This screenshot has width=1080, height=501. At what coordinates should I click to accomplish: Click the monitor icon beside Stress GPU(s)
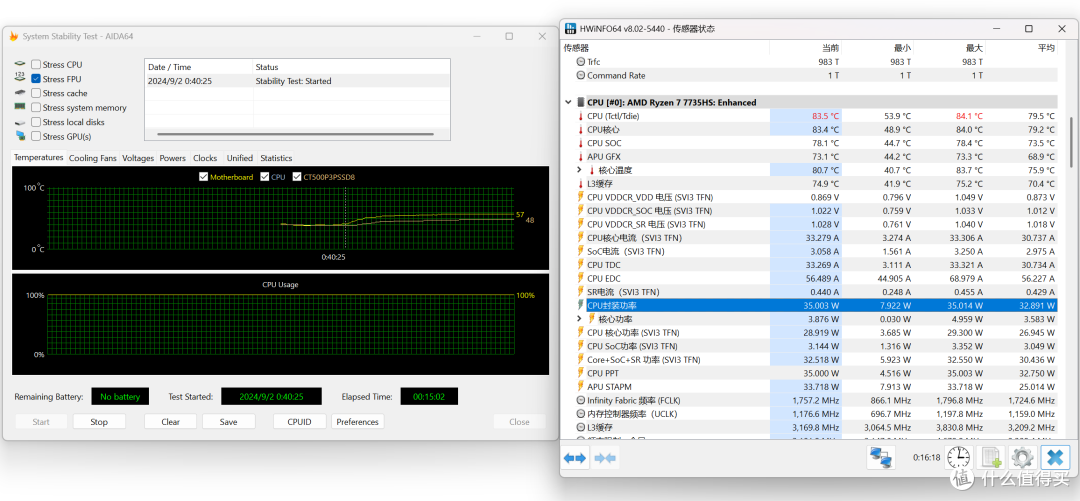pos(20,136)
